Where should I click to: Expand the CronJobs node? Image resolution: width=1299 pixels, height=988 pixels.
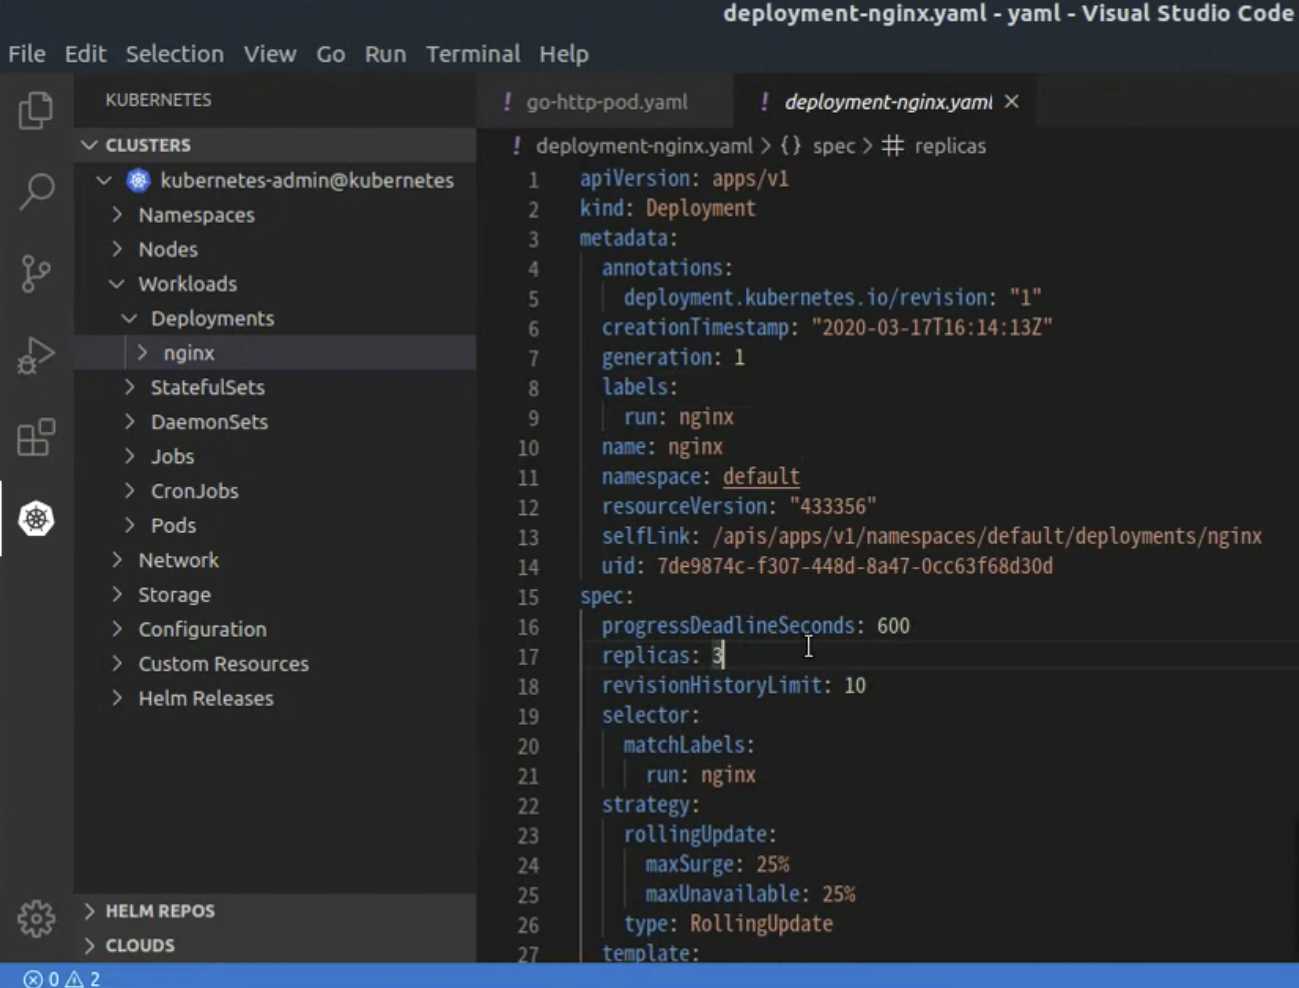(x=130, y=491)
